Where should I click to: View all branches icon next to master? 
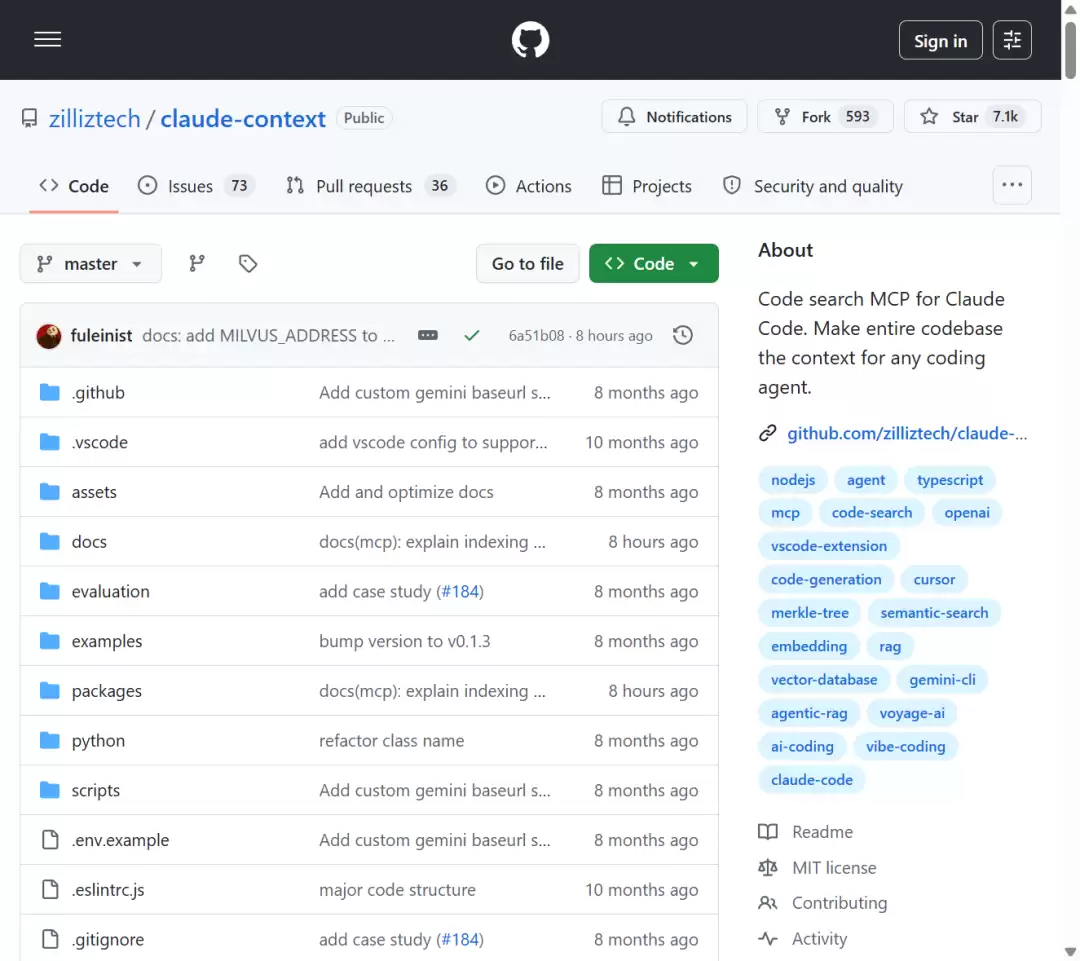click(x=197, y=263)
